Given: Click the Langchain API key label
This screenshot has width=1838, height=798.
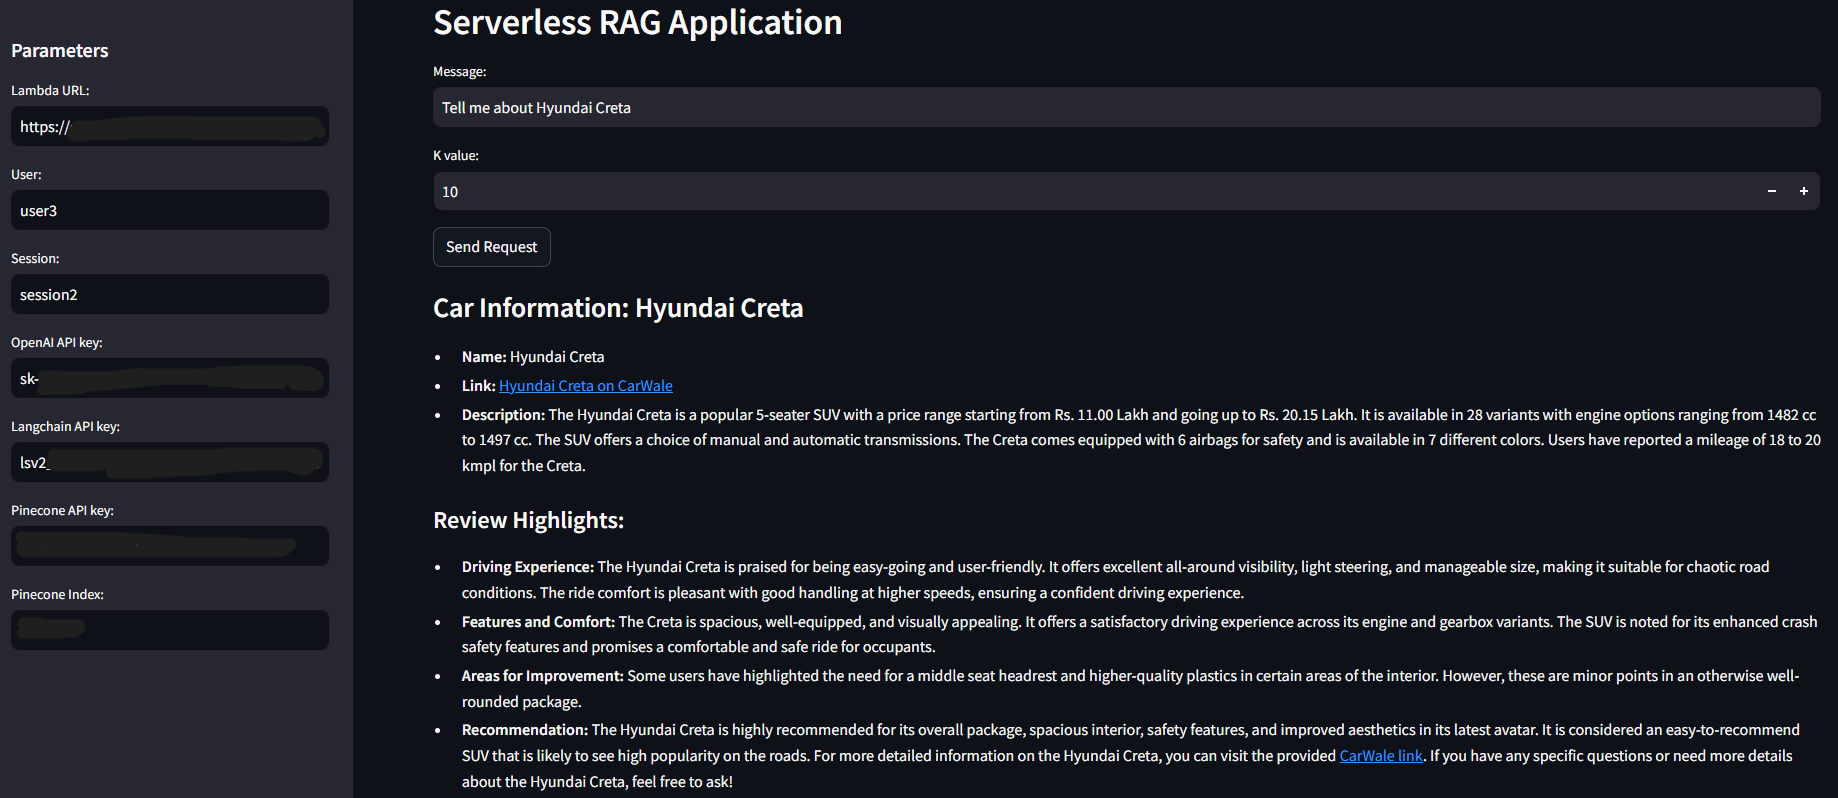Looking at the screenshot, I should [65, 426].
